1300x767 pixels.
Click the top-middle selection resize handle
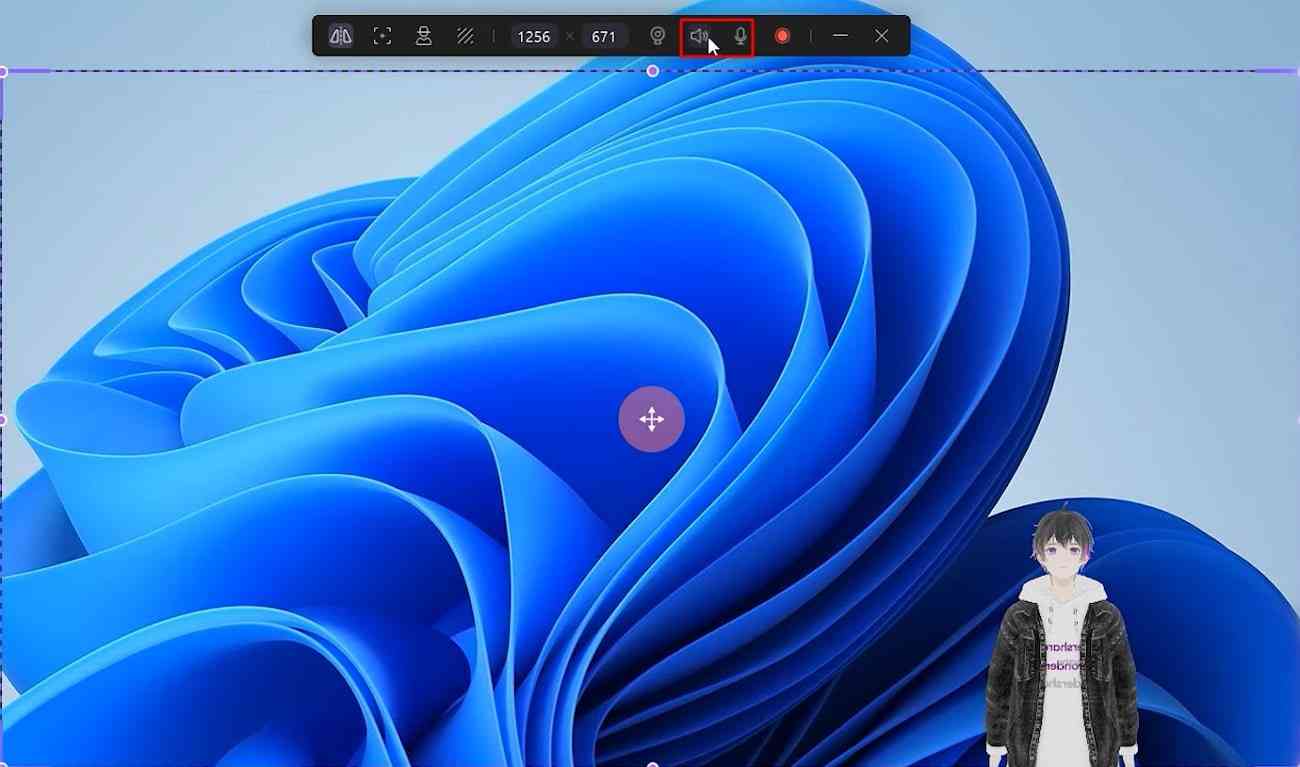tap(653, 71)
